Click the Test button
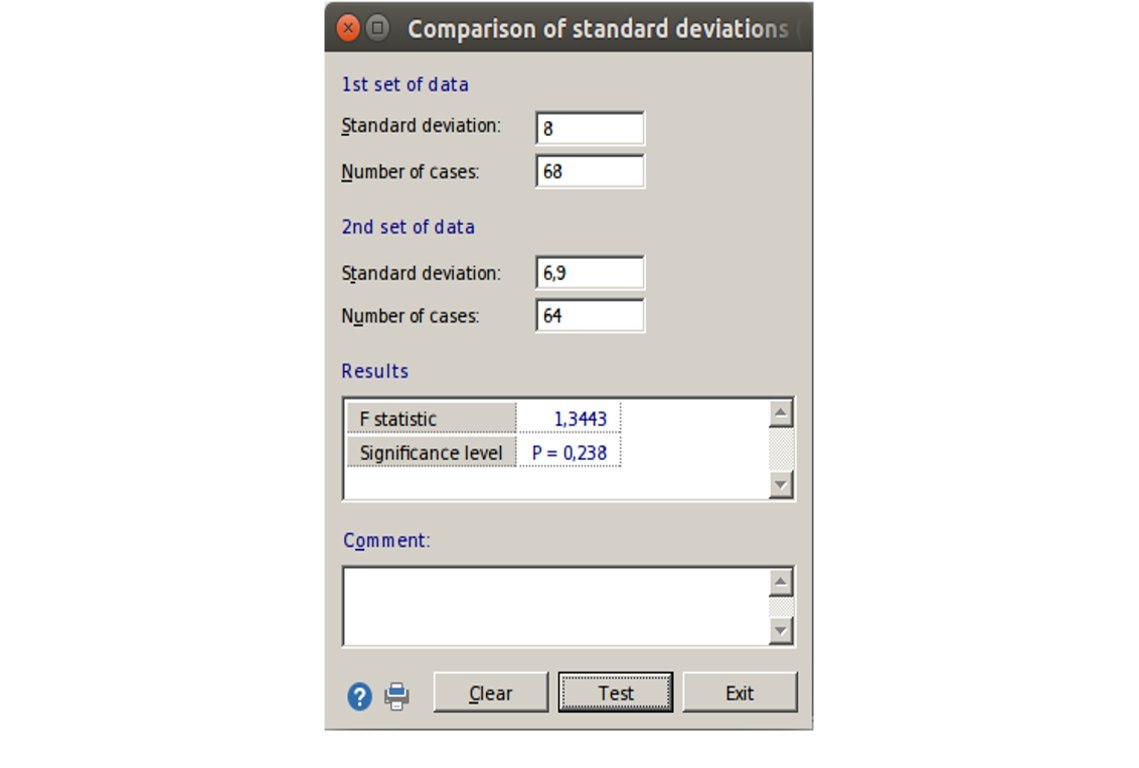The width and height of the screenshot is (1139, 768). coord(615,693)
